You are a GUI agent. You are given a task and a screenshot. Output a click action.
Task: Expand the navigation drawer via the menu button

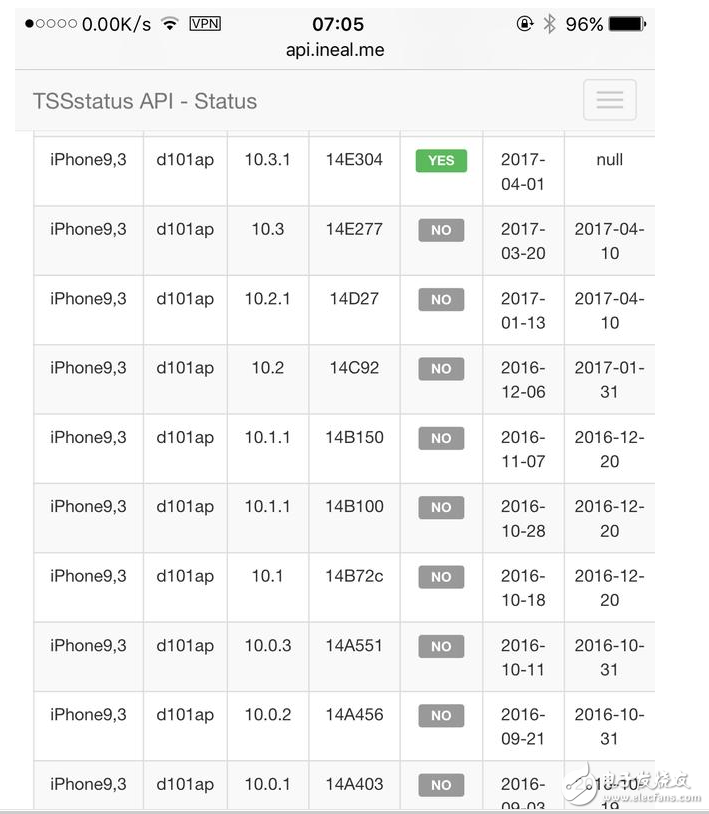click(x=609, y=99)
